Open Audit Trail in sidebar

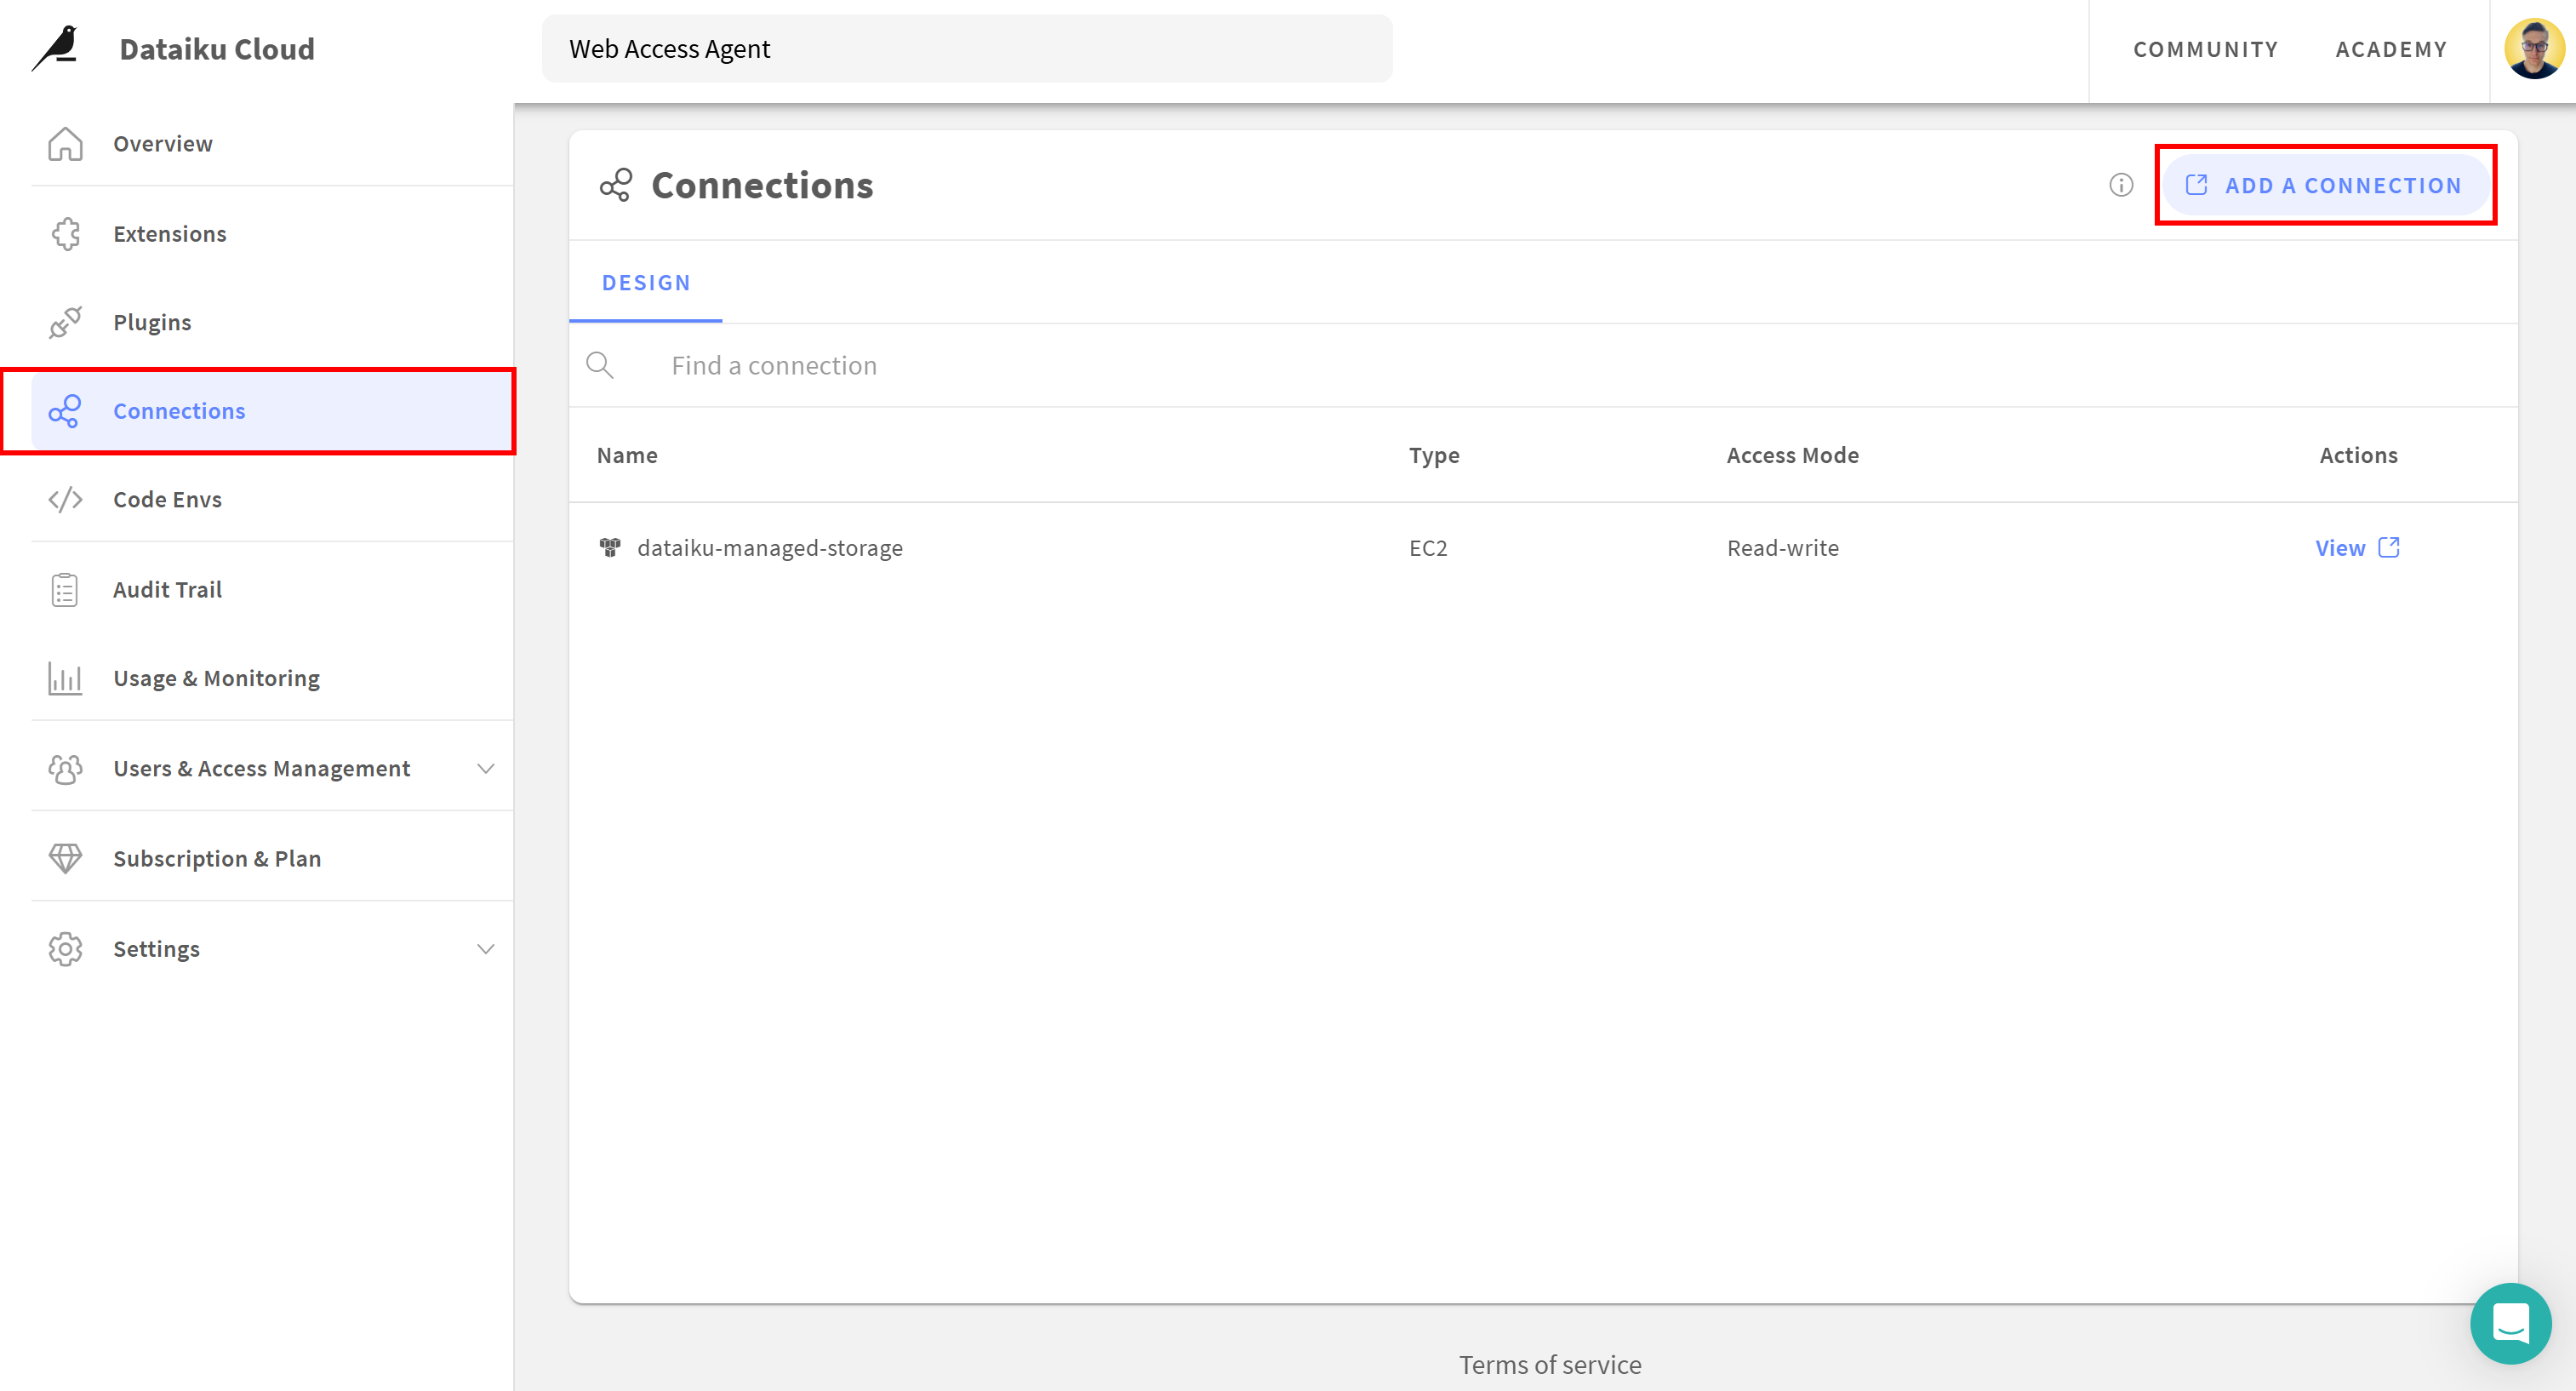[x=272, y=589]
